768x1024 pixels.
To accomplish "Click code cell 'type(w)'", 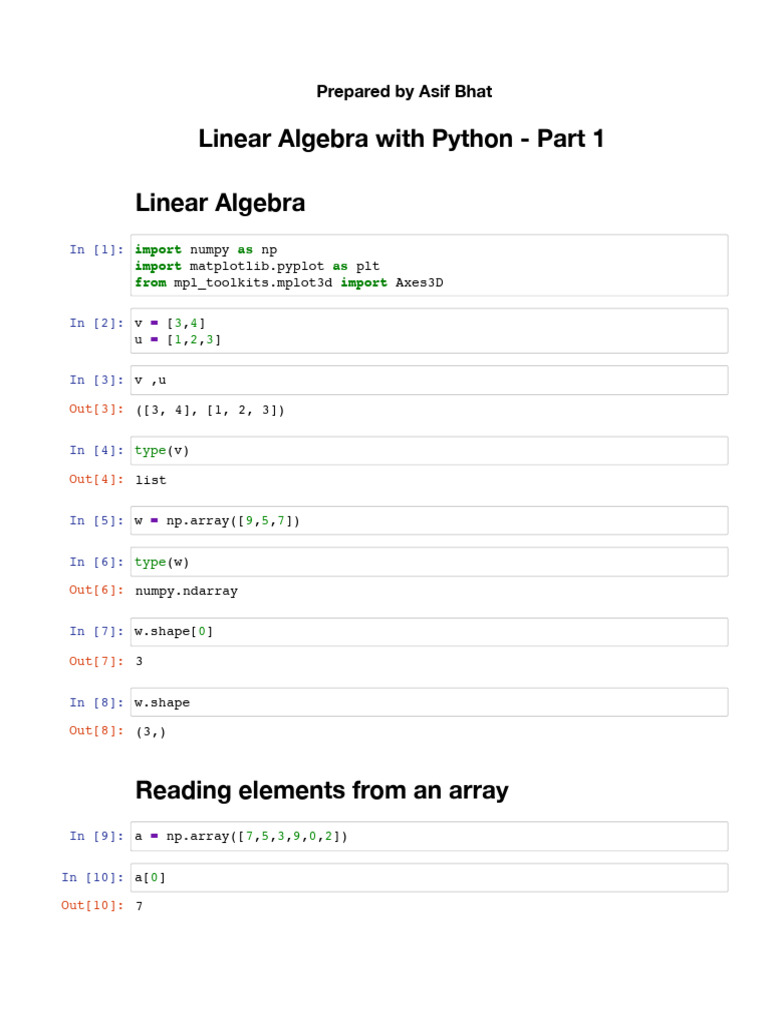I will pyautogui.click(x=429, y=562).
